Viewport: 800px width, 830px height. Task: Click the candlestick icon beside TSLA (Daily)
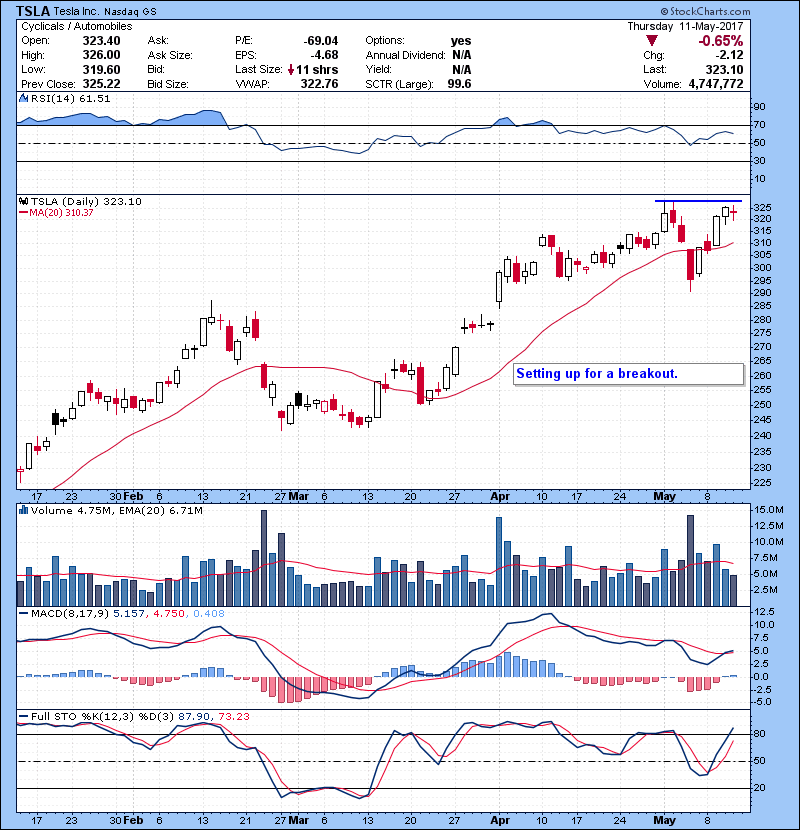coord(23,201)
